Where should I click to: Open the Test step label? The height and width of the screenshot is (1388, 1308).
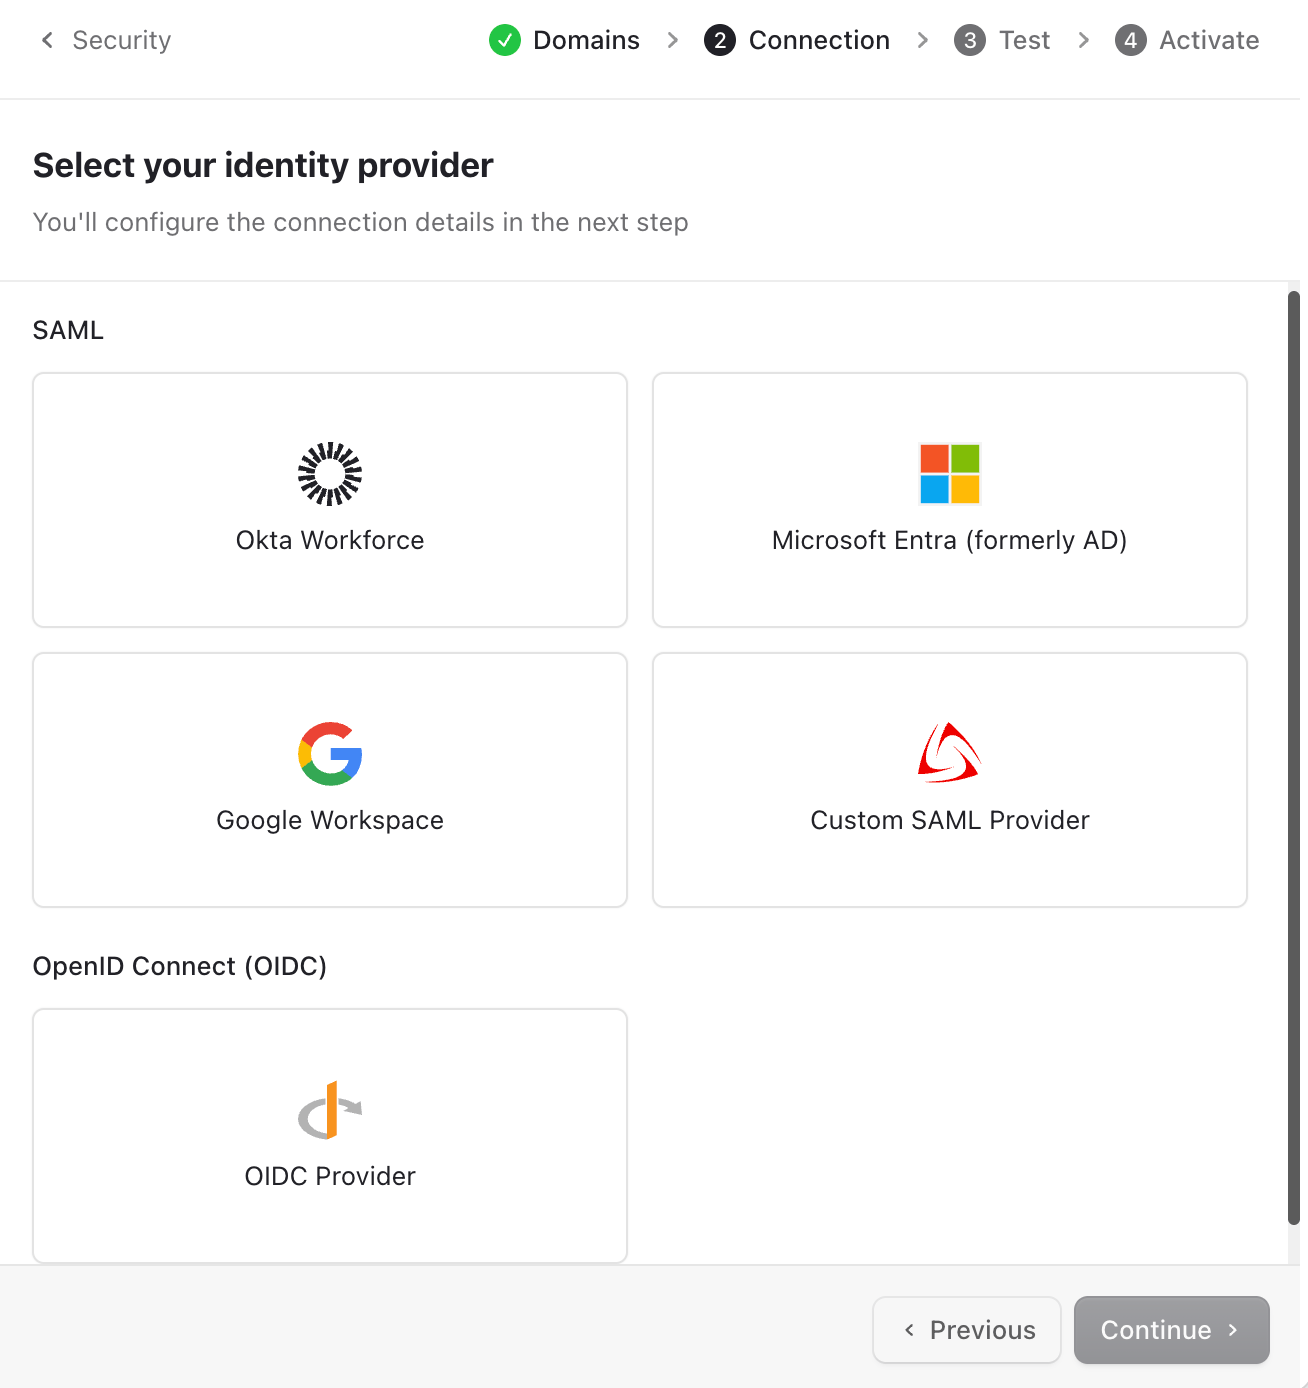[1025, 40]
